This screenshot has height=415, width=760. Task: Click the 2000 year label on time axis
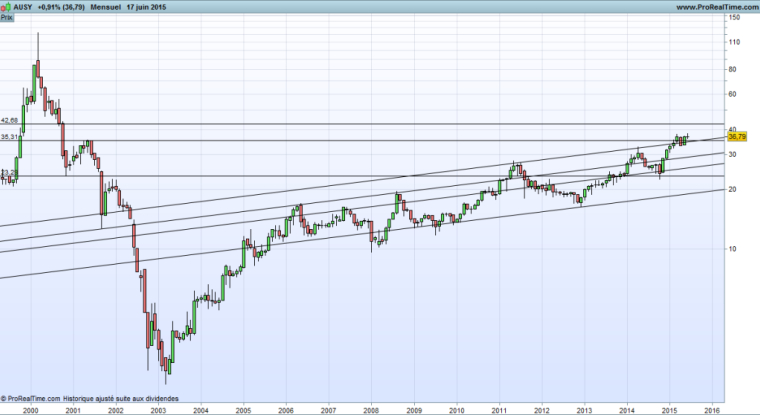coord(31,410)
